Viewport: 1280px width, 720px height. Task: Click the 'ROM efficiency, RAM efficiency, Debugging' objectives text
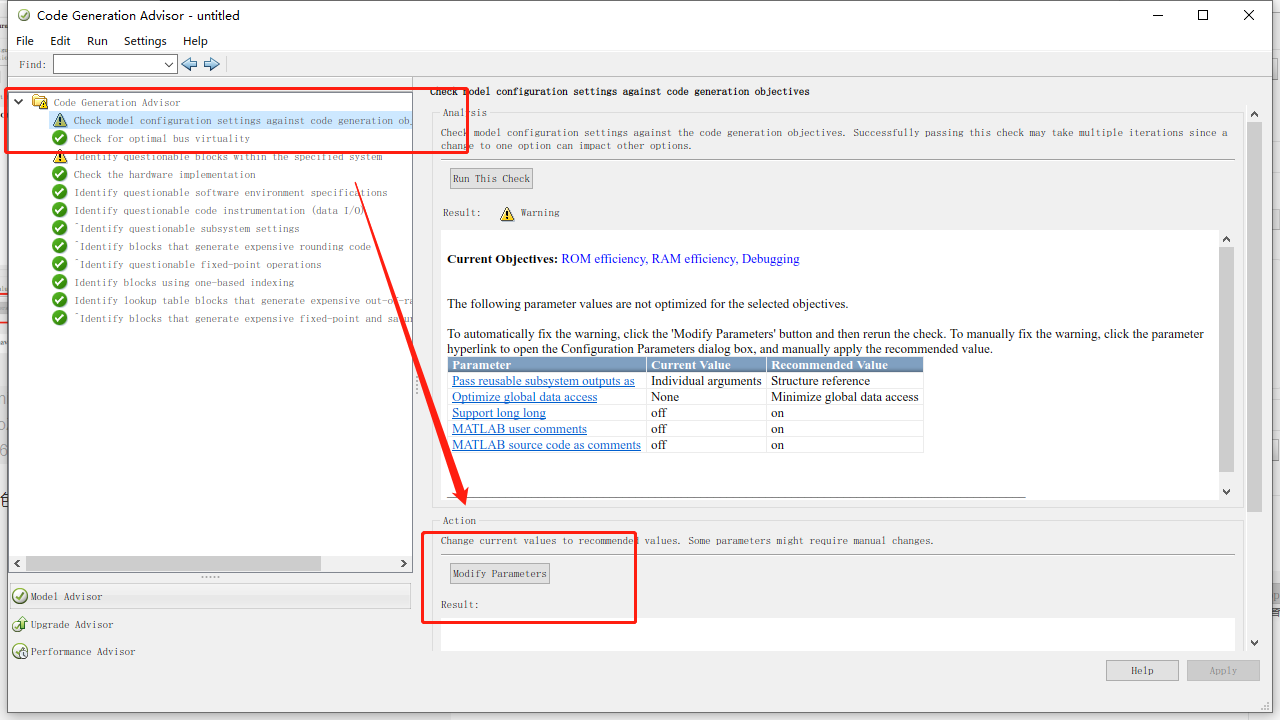tap(680, 259)
